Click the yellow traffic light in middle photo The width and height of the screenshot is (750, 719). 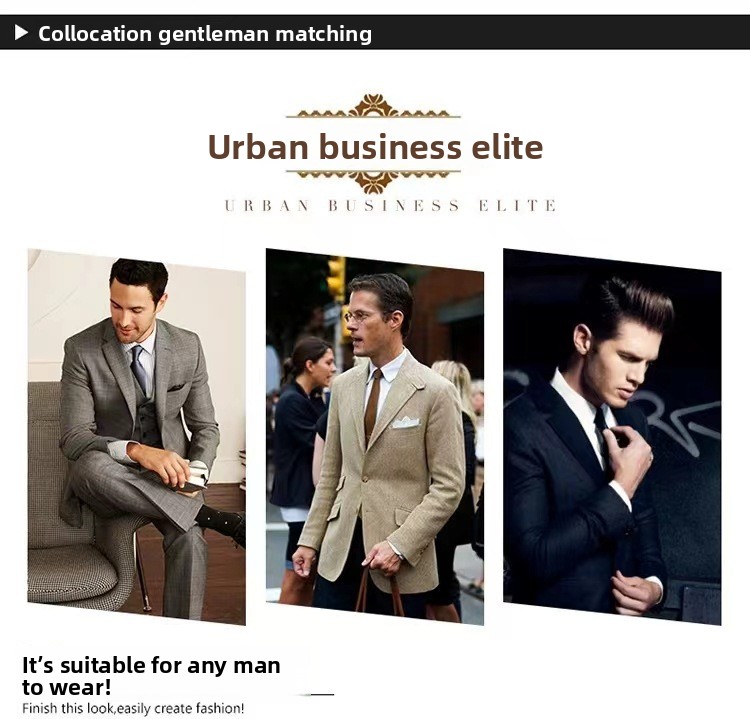click(x=336, y=278)
